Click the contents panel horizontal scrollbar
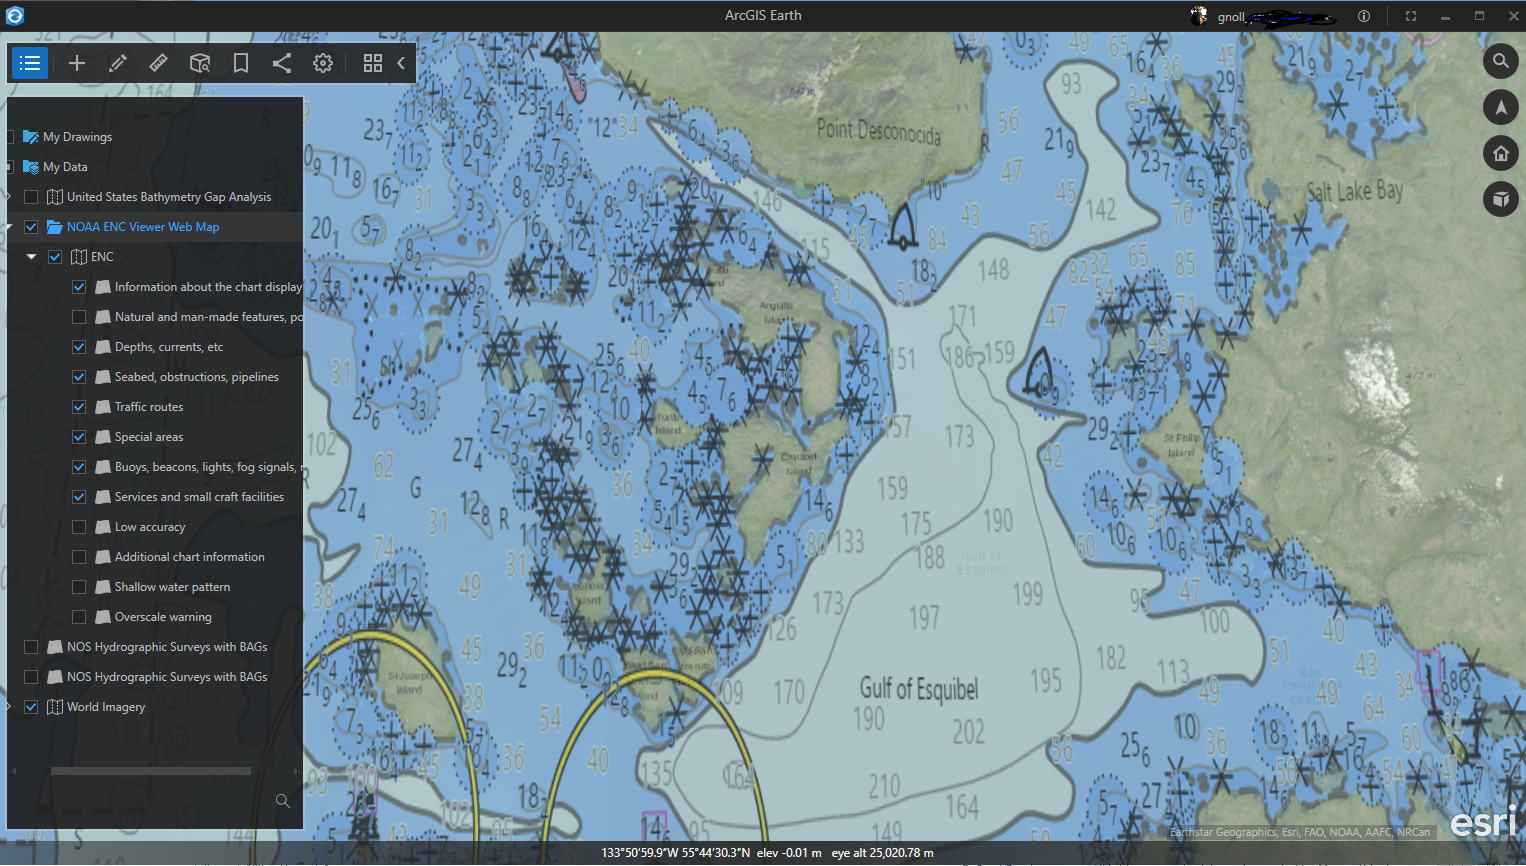 (x=151, y=771)
